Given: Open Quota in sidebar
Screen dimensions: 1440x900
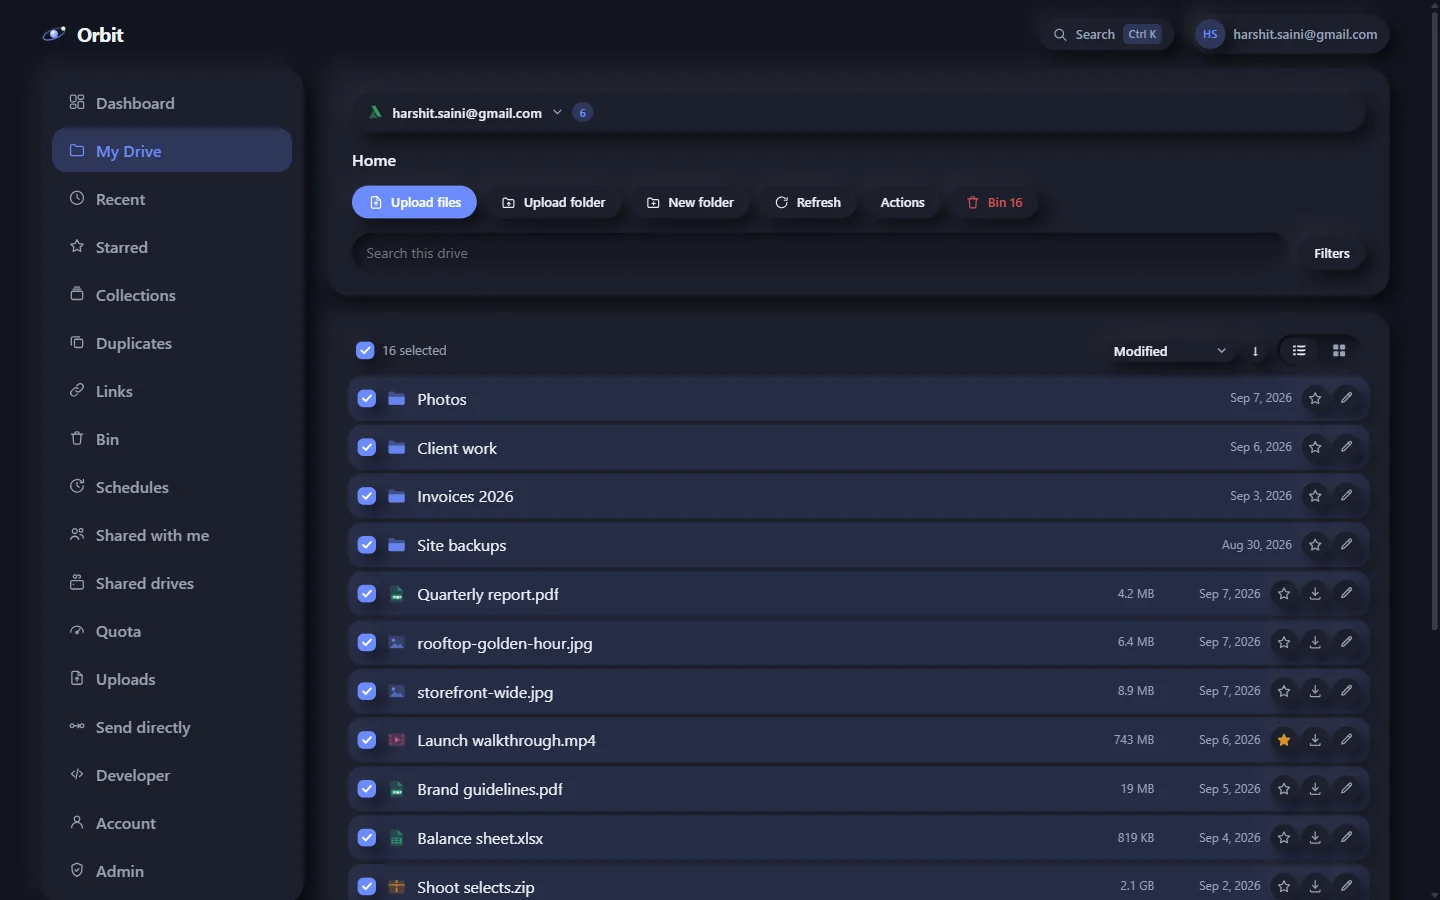Looking at the screenshot, I should click(x=172, y=631).
